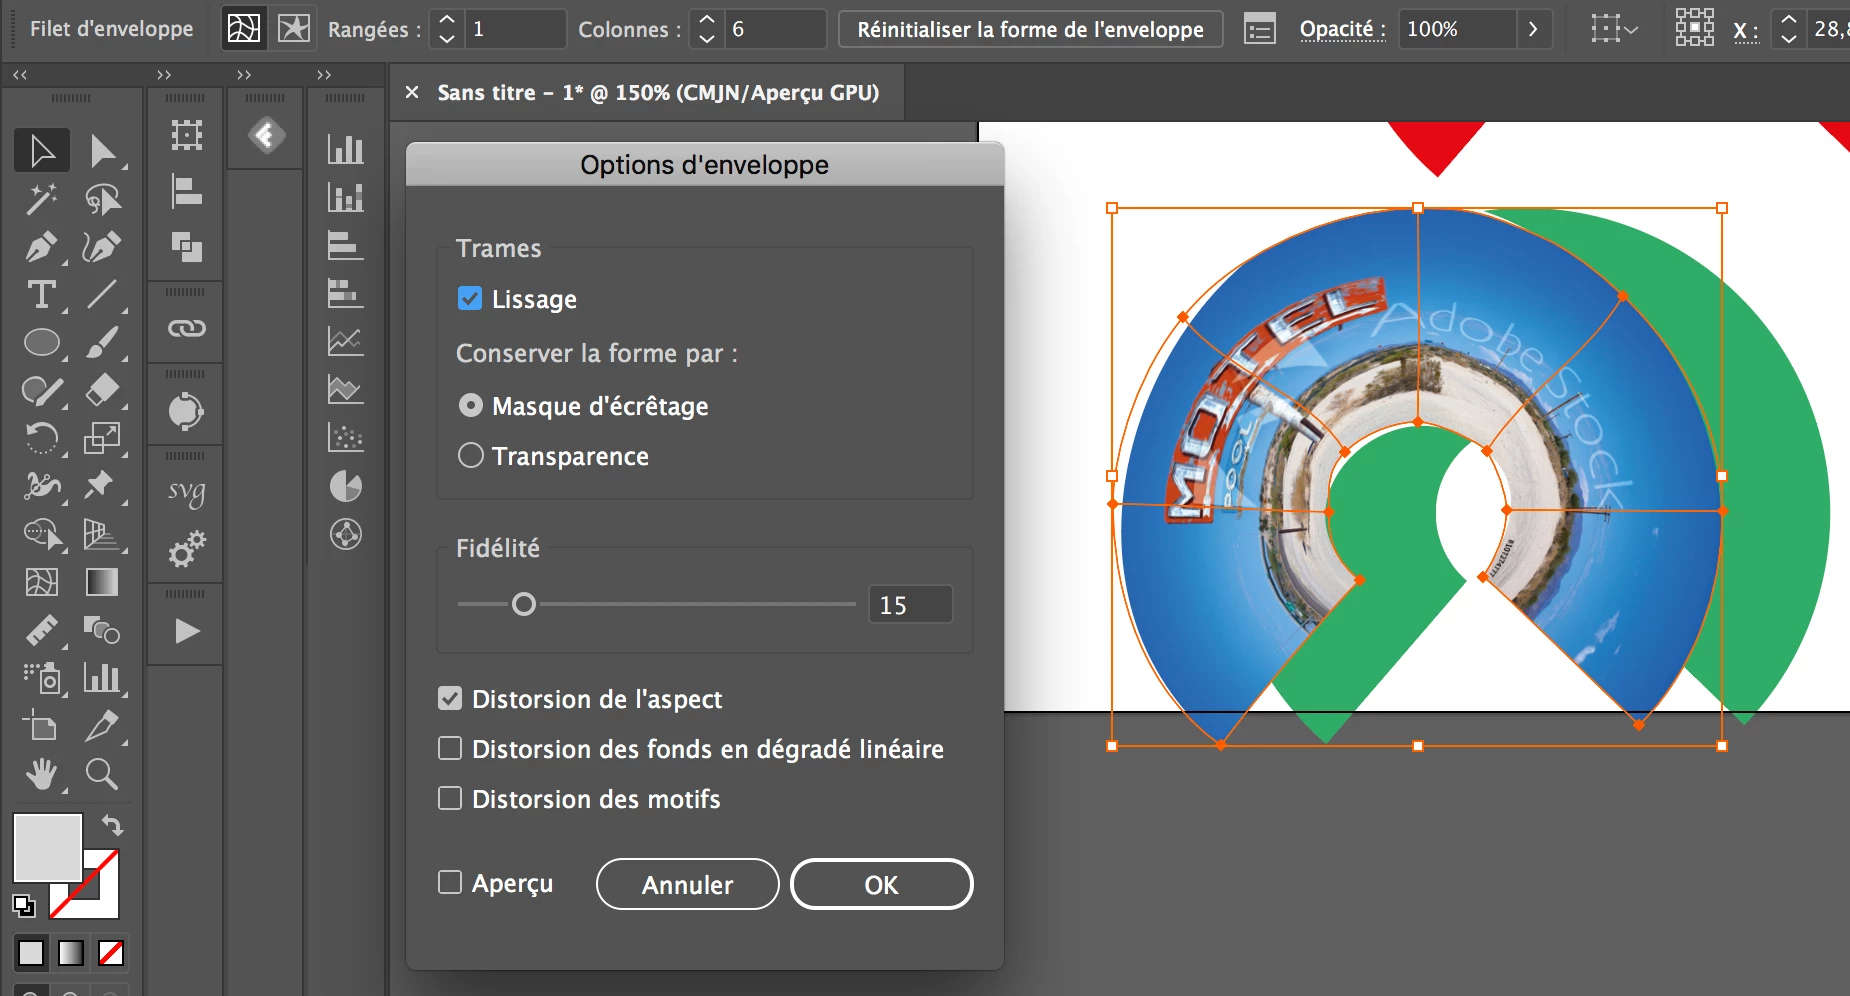Pick the Magic Wand tool

pyautogui.click(x=42, y=199)
